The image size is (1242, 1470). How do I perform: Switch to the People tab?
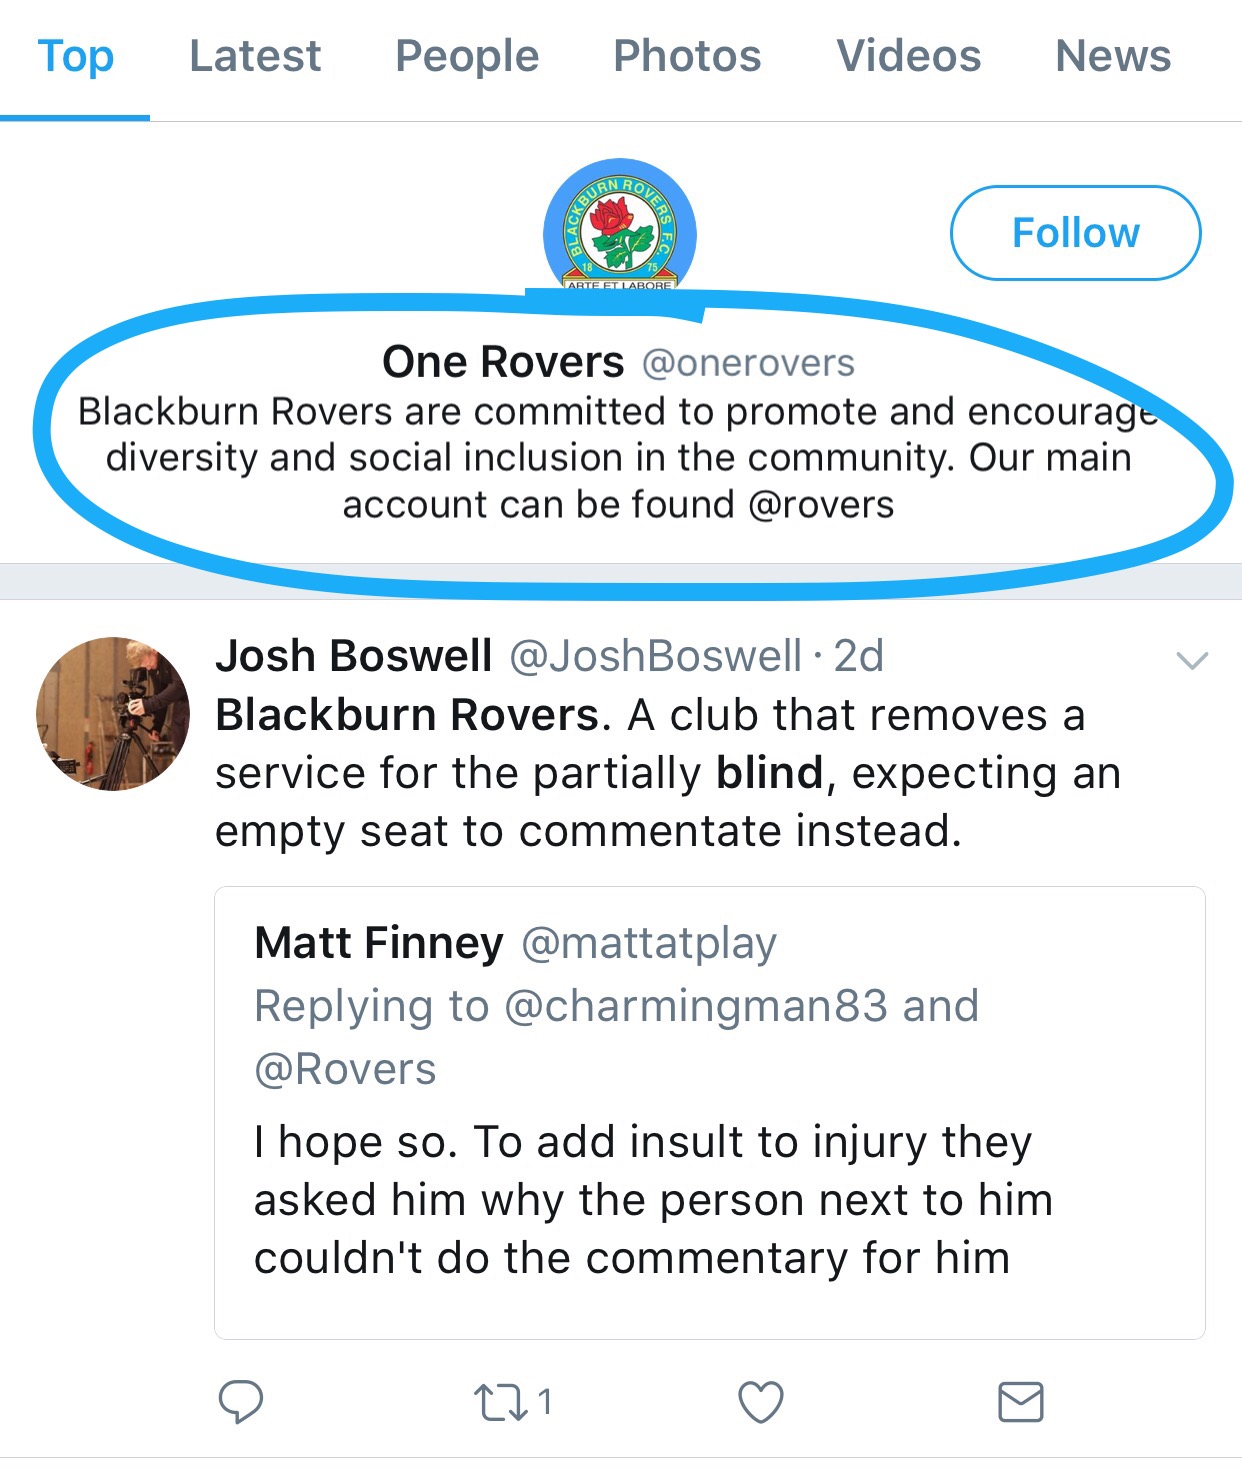(467, 56)
